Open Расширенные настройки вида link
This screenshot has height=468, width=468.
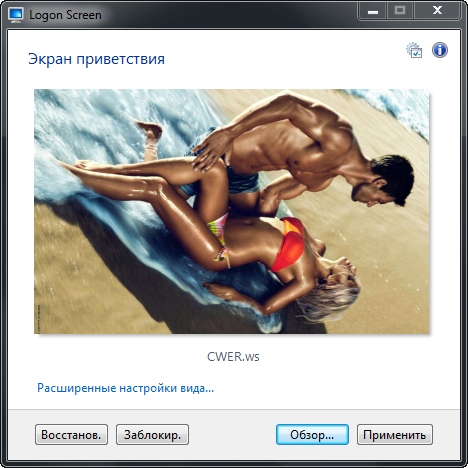click(125, 388)
